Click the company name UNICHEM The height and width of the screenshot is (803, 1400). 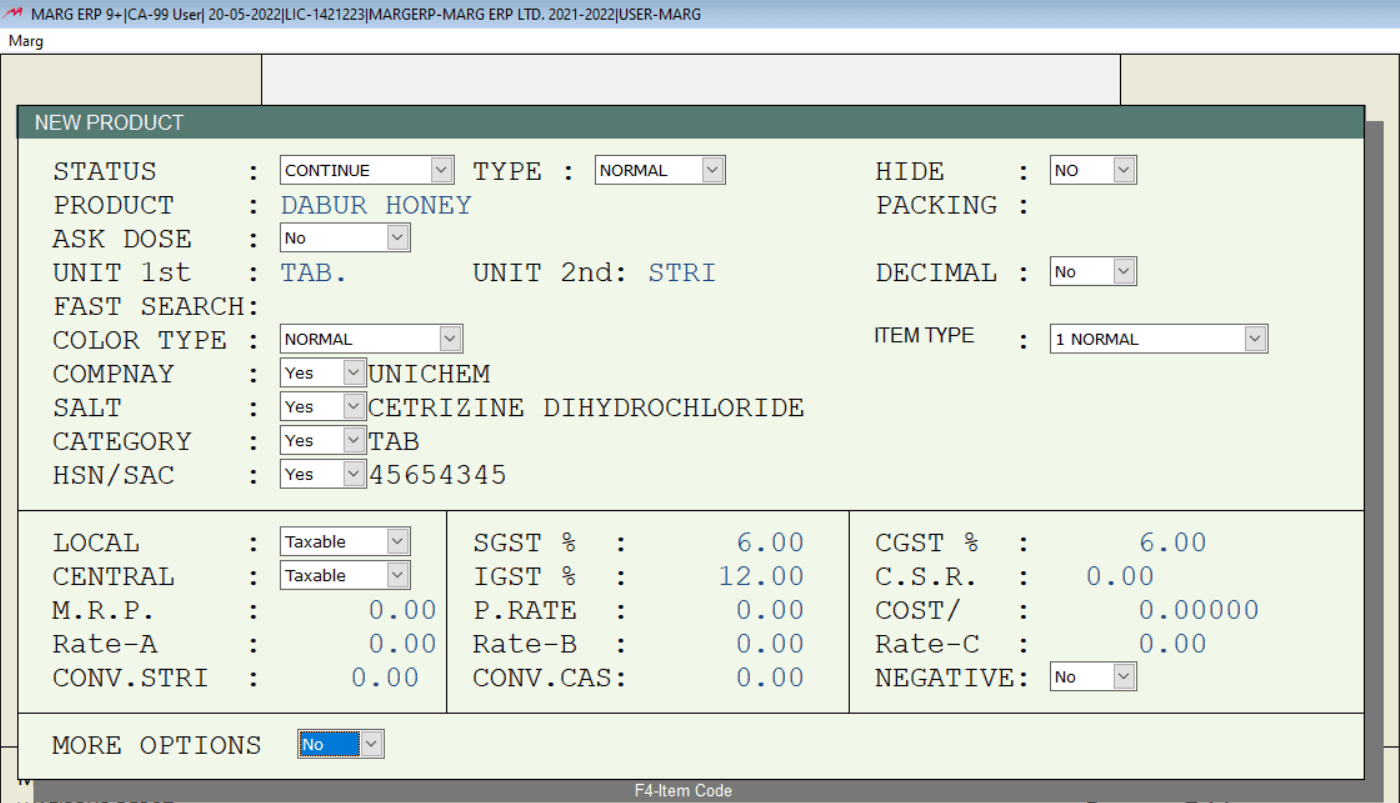[430, 374]
